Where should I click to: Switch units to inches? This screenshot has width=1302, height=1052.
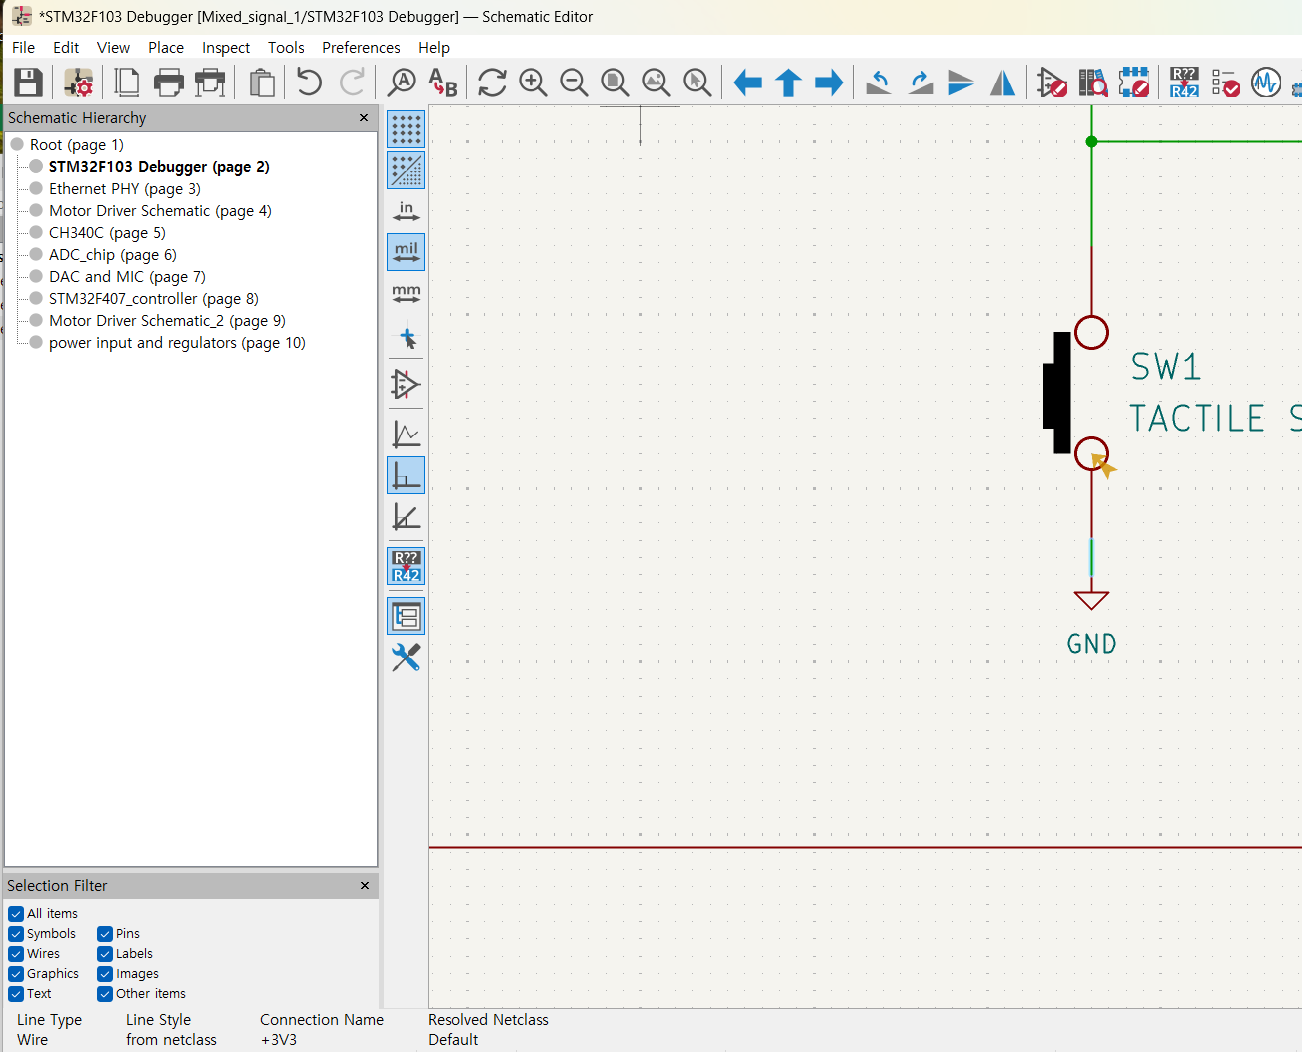pos(406,211)
